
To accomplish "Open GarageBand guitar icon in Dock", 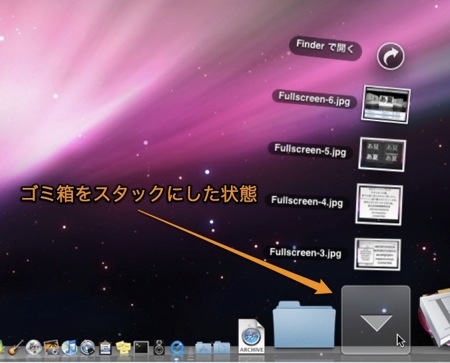I will click(x=15, y=348).
